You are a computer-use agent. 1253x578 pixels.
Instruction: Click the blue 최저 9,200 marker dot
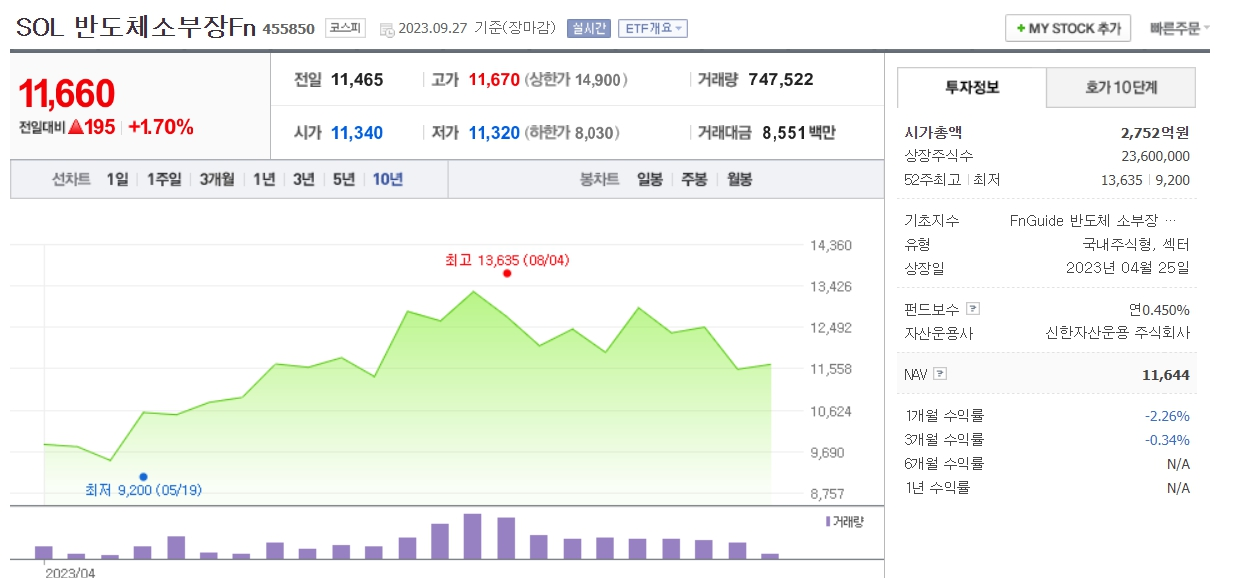tap(144, 476)
